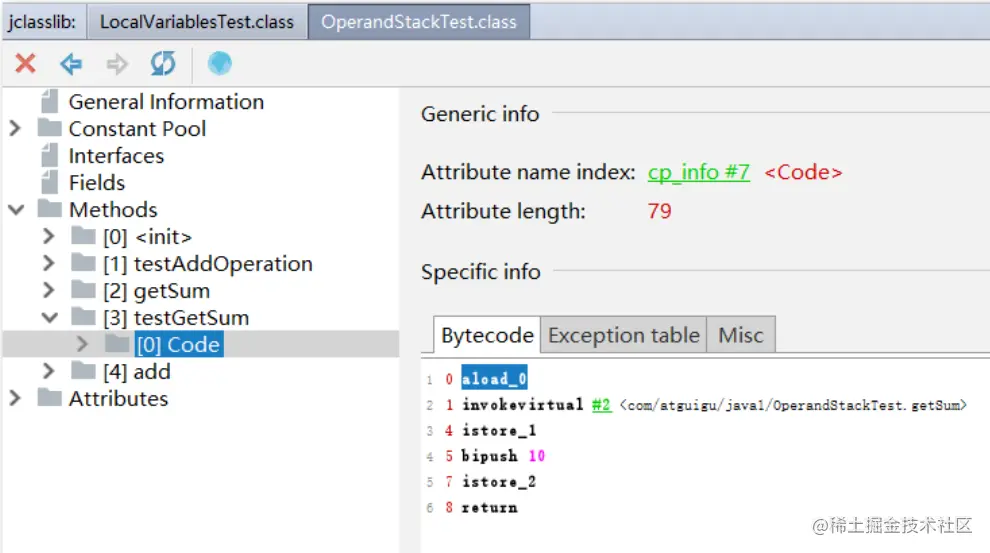Select [4] add tree item

coord(136,372)
